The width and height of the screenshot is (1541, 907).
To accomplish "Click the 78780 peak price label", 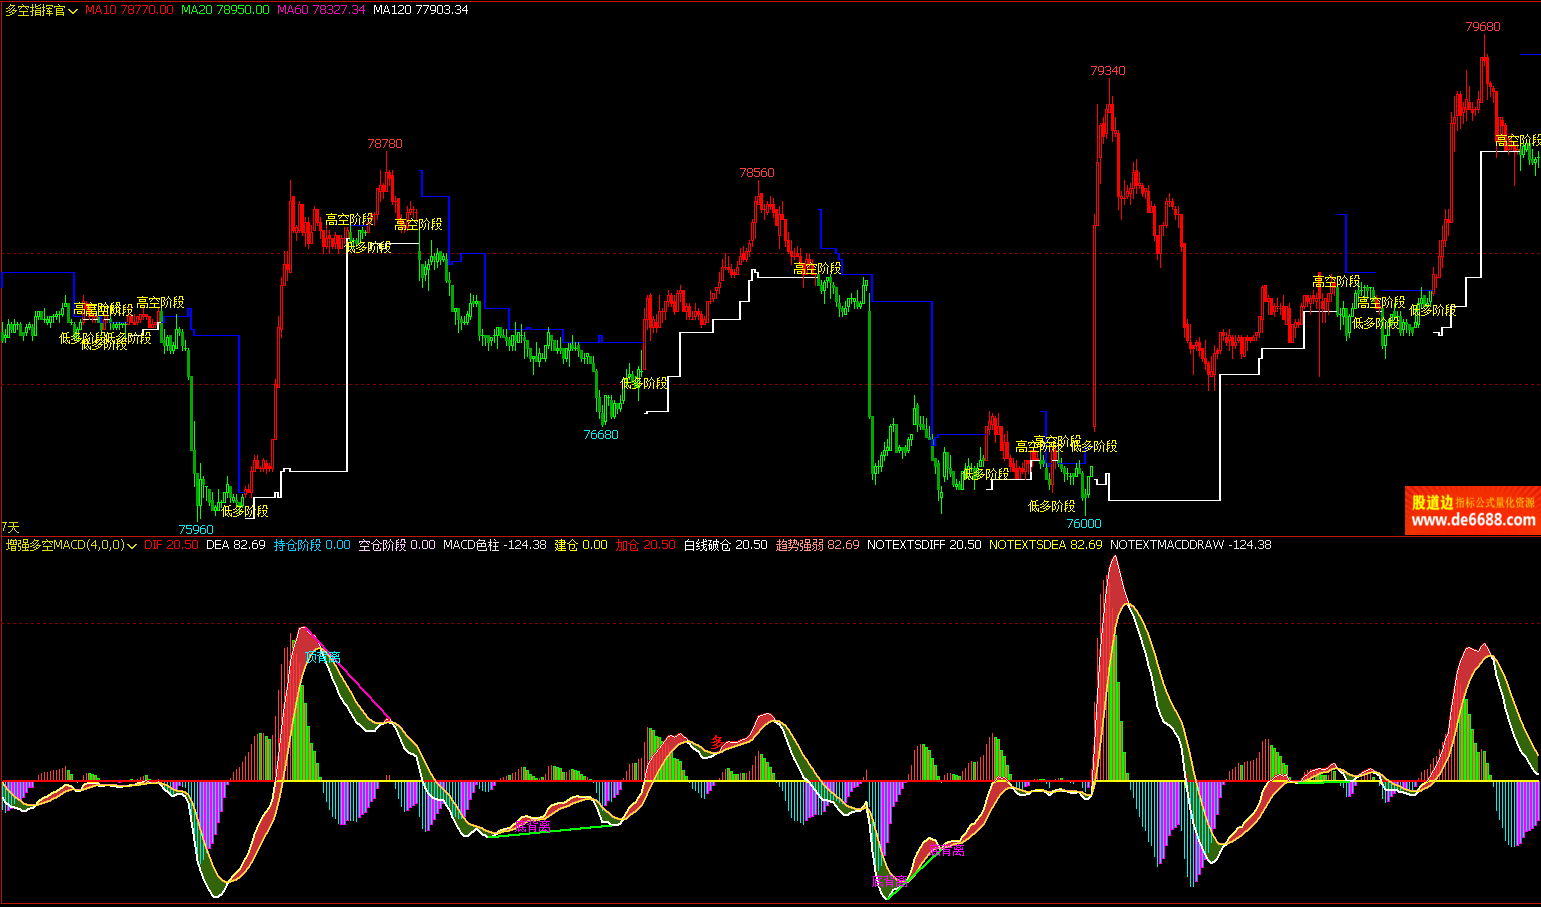I will [384, 144].
